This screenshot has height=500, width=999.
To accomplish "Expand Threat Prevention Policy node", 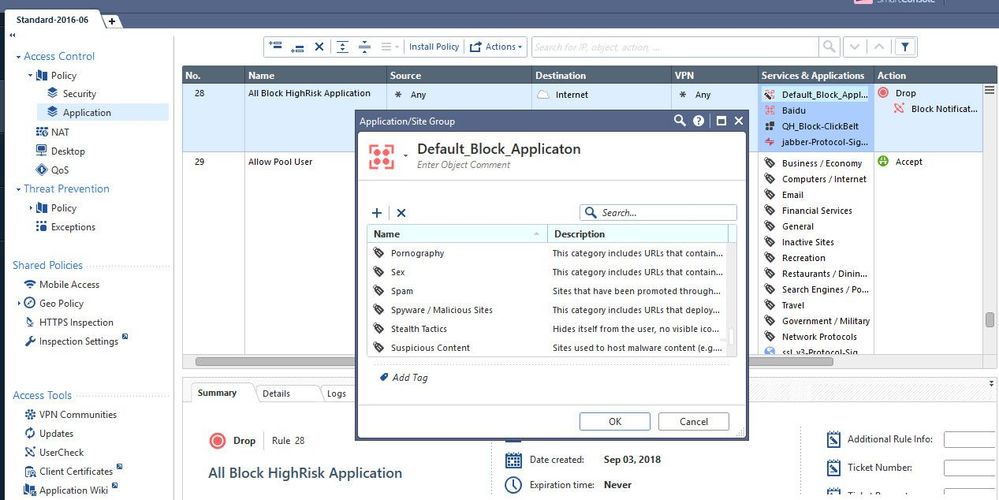I will click(x=30, y=208).
